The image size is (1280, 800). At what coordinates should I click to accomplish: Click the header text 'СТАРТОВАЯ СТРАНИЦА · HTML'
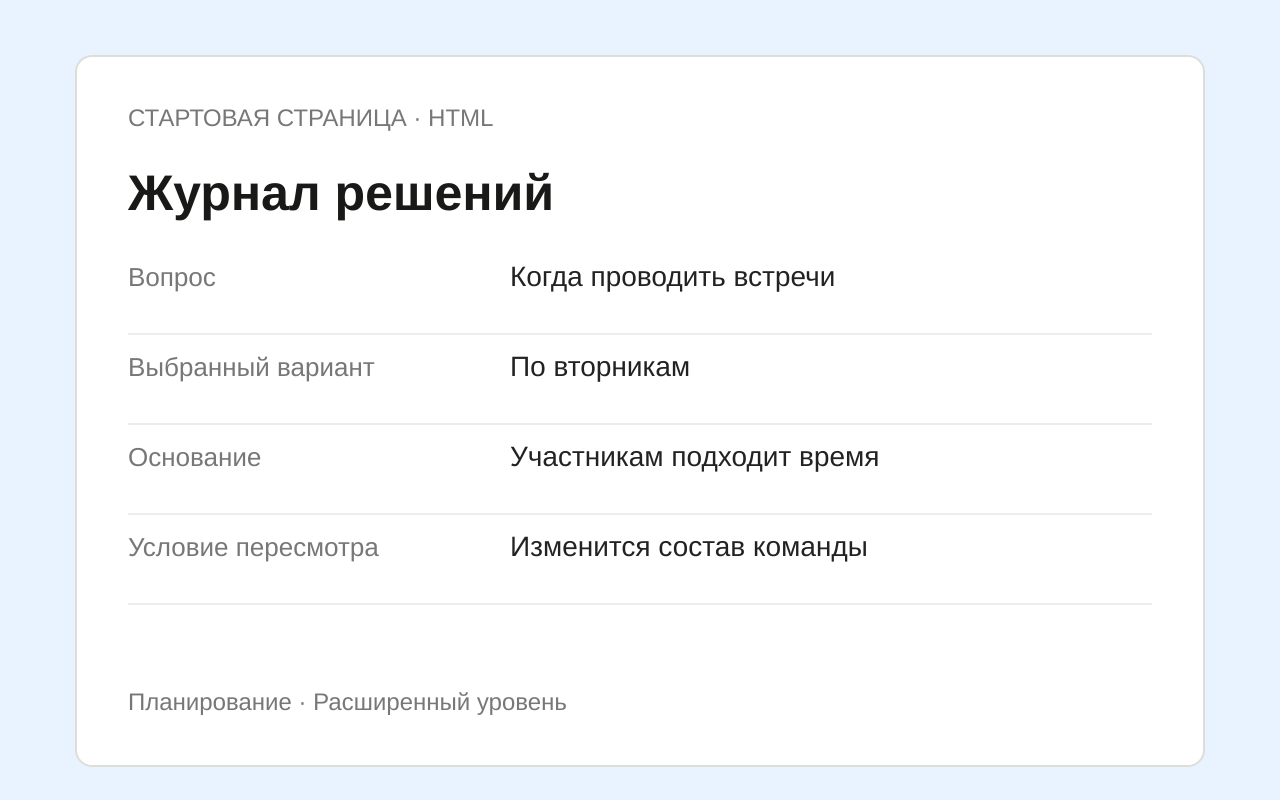[310, 118]
